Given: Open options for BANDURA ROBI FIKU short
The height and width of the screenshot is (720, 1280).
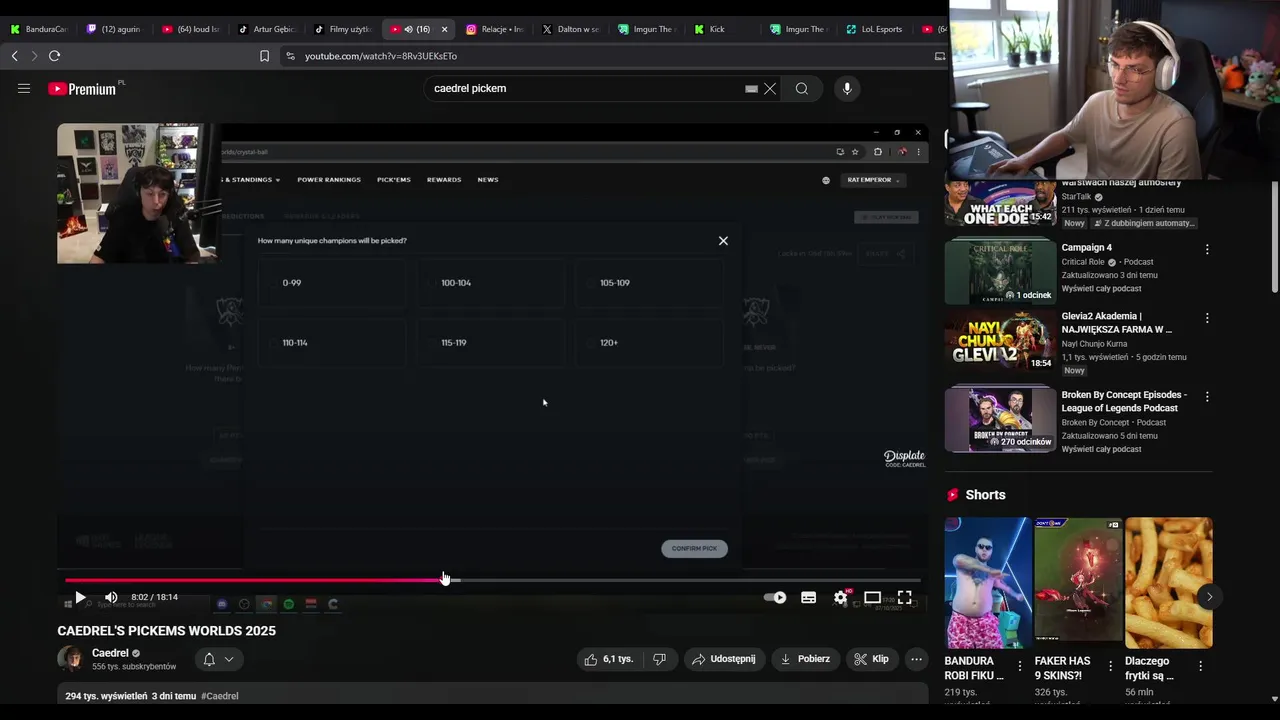Looking at the screenshot, I should 1020,665.
